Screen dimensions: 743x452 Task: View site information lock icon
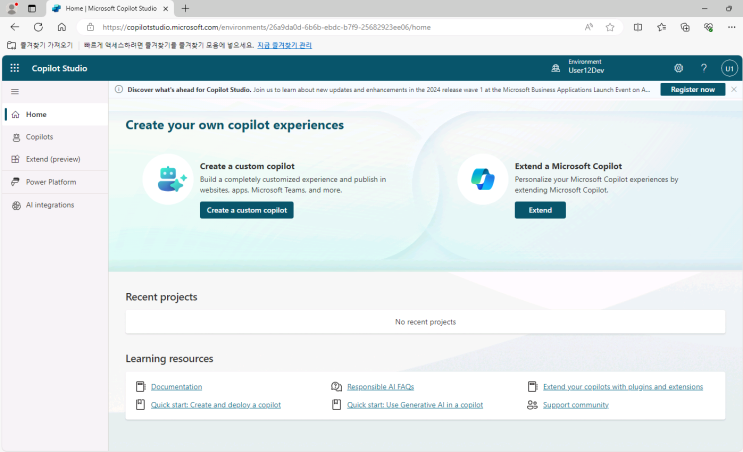91,27
